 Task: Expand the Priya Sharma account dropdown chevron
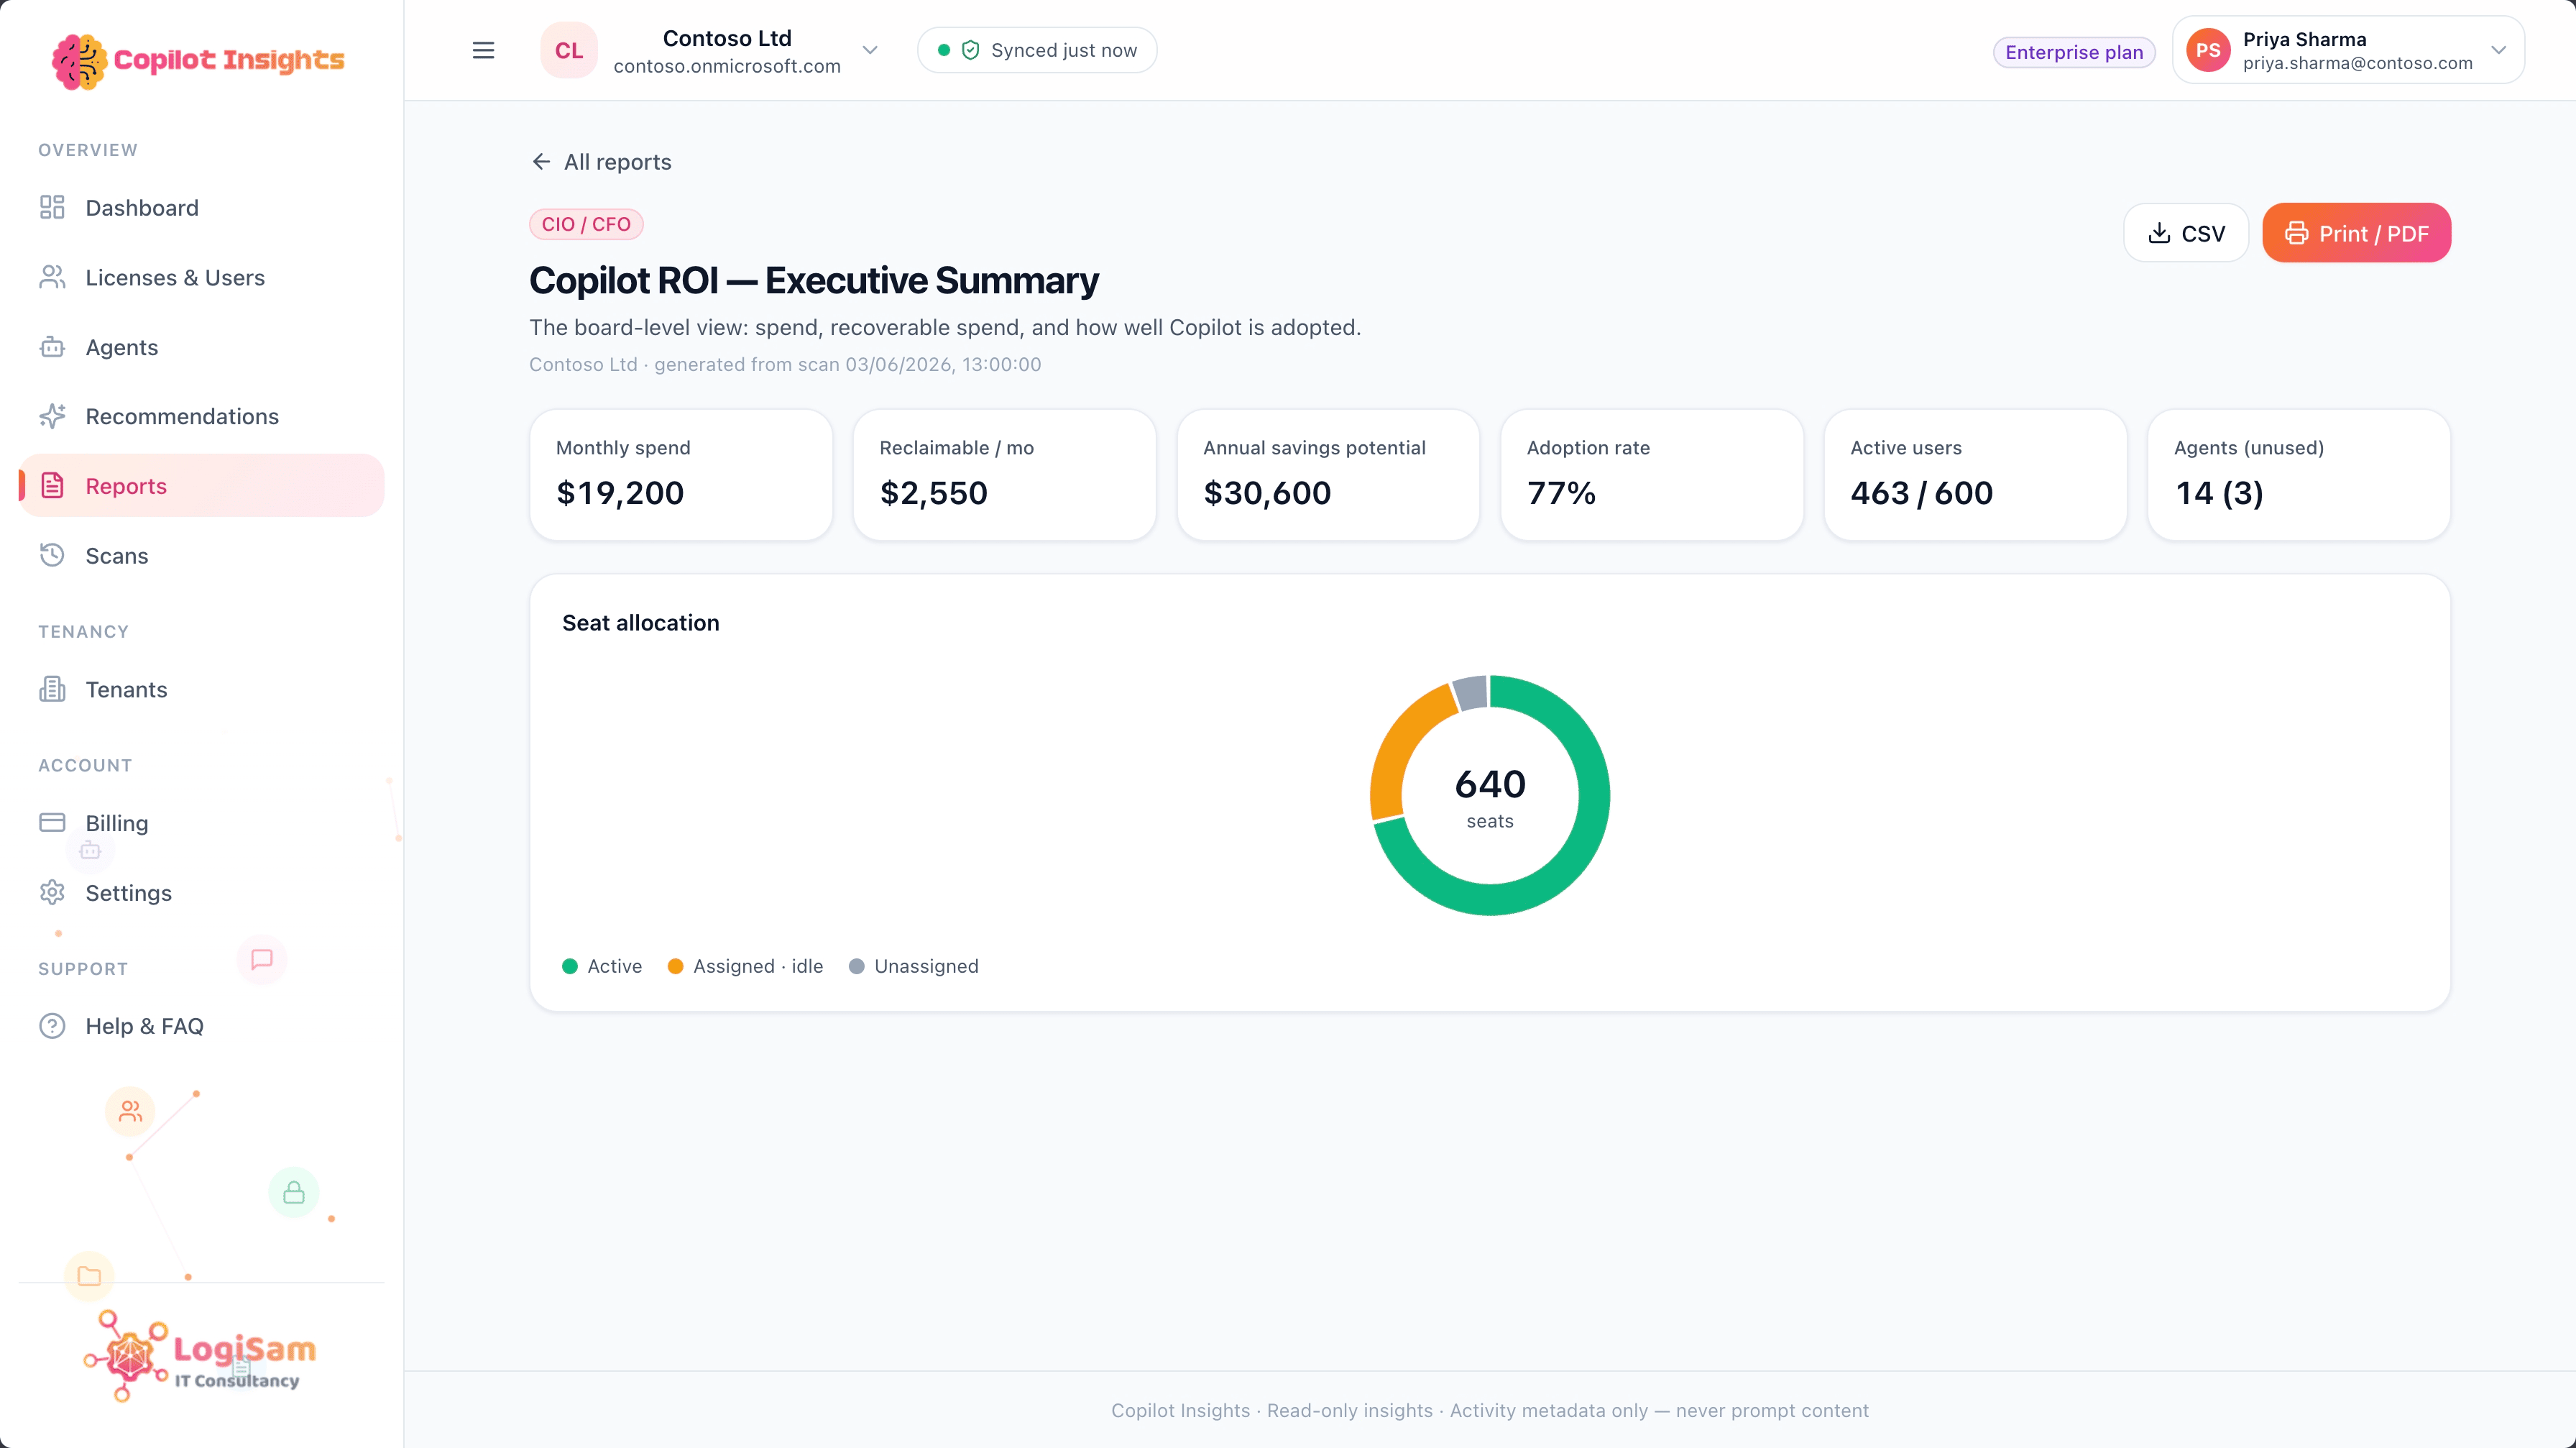tap(2498, 50)
